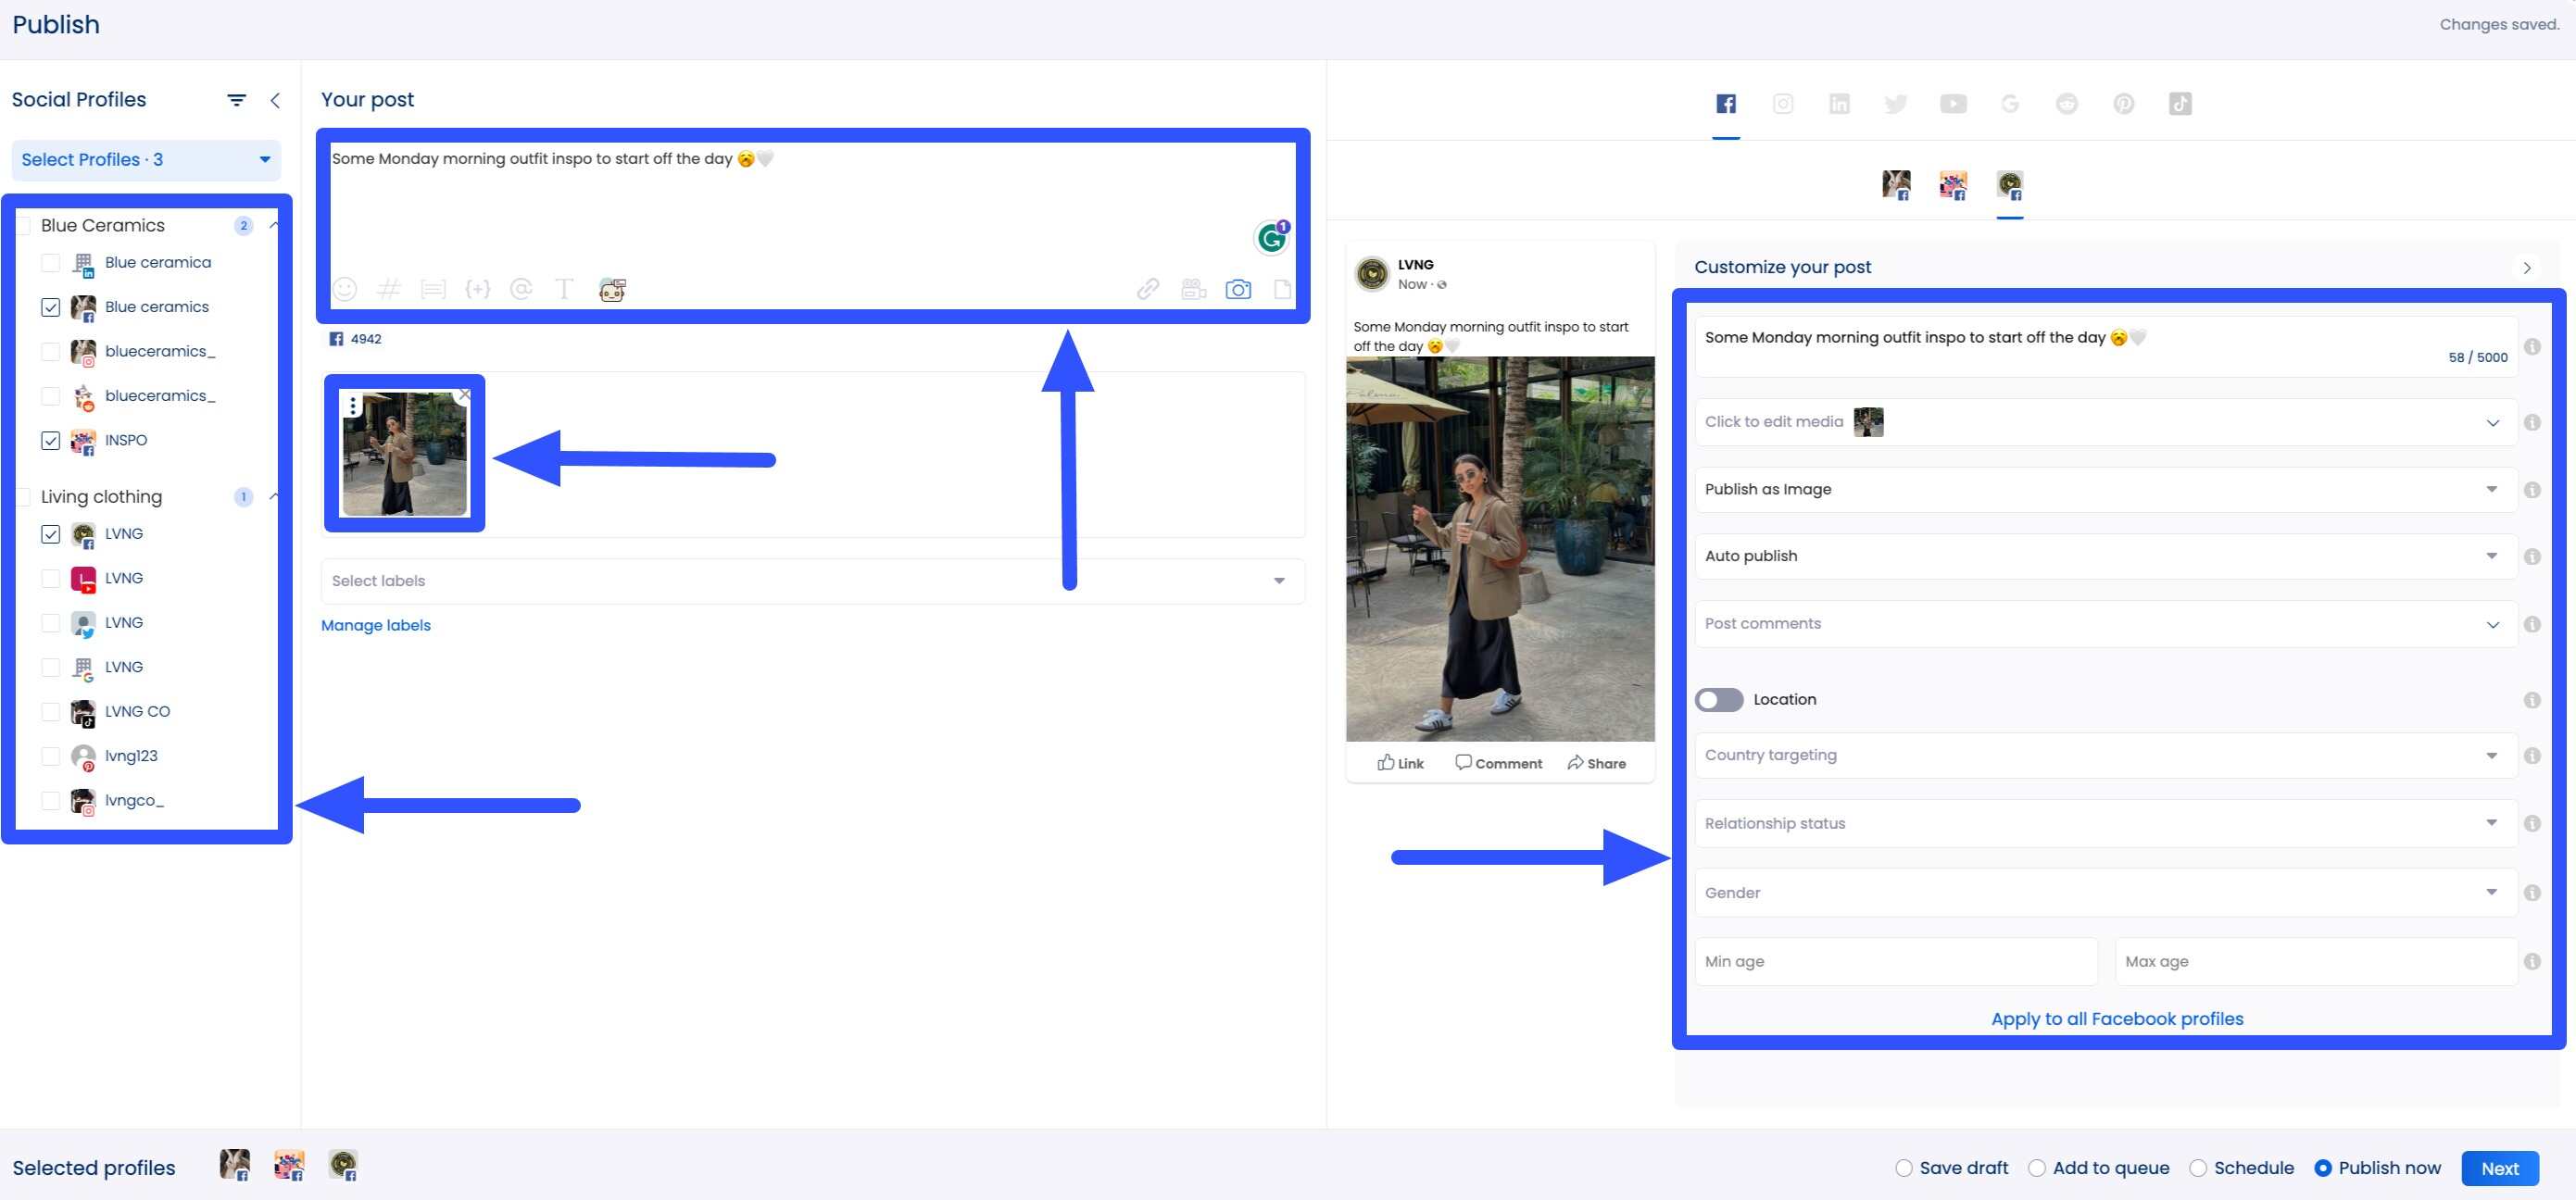Image resolution: width=2576 pixels, height=1200 pixels.
Task: Expand the Select Profiles dropdown
Action: coord(146,160)
